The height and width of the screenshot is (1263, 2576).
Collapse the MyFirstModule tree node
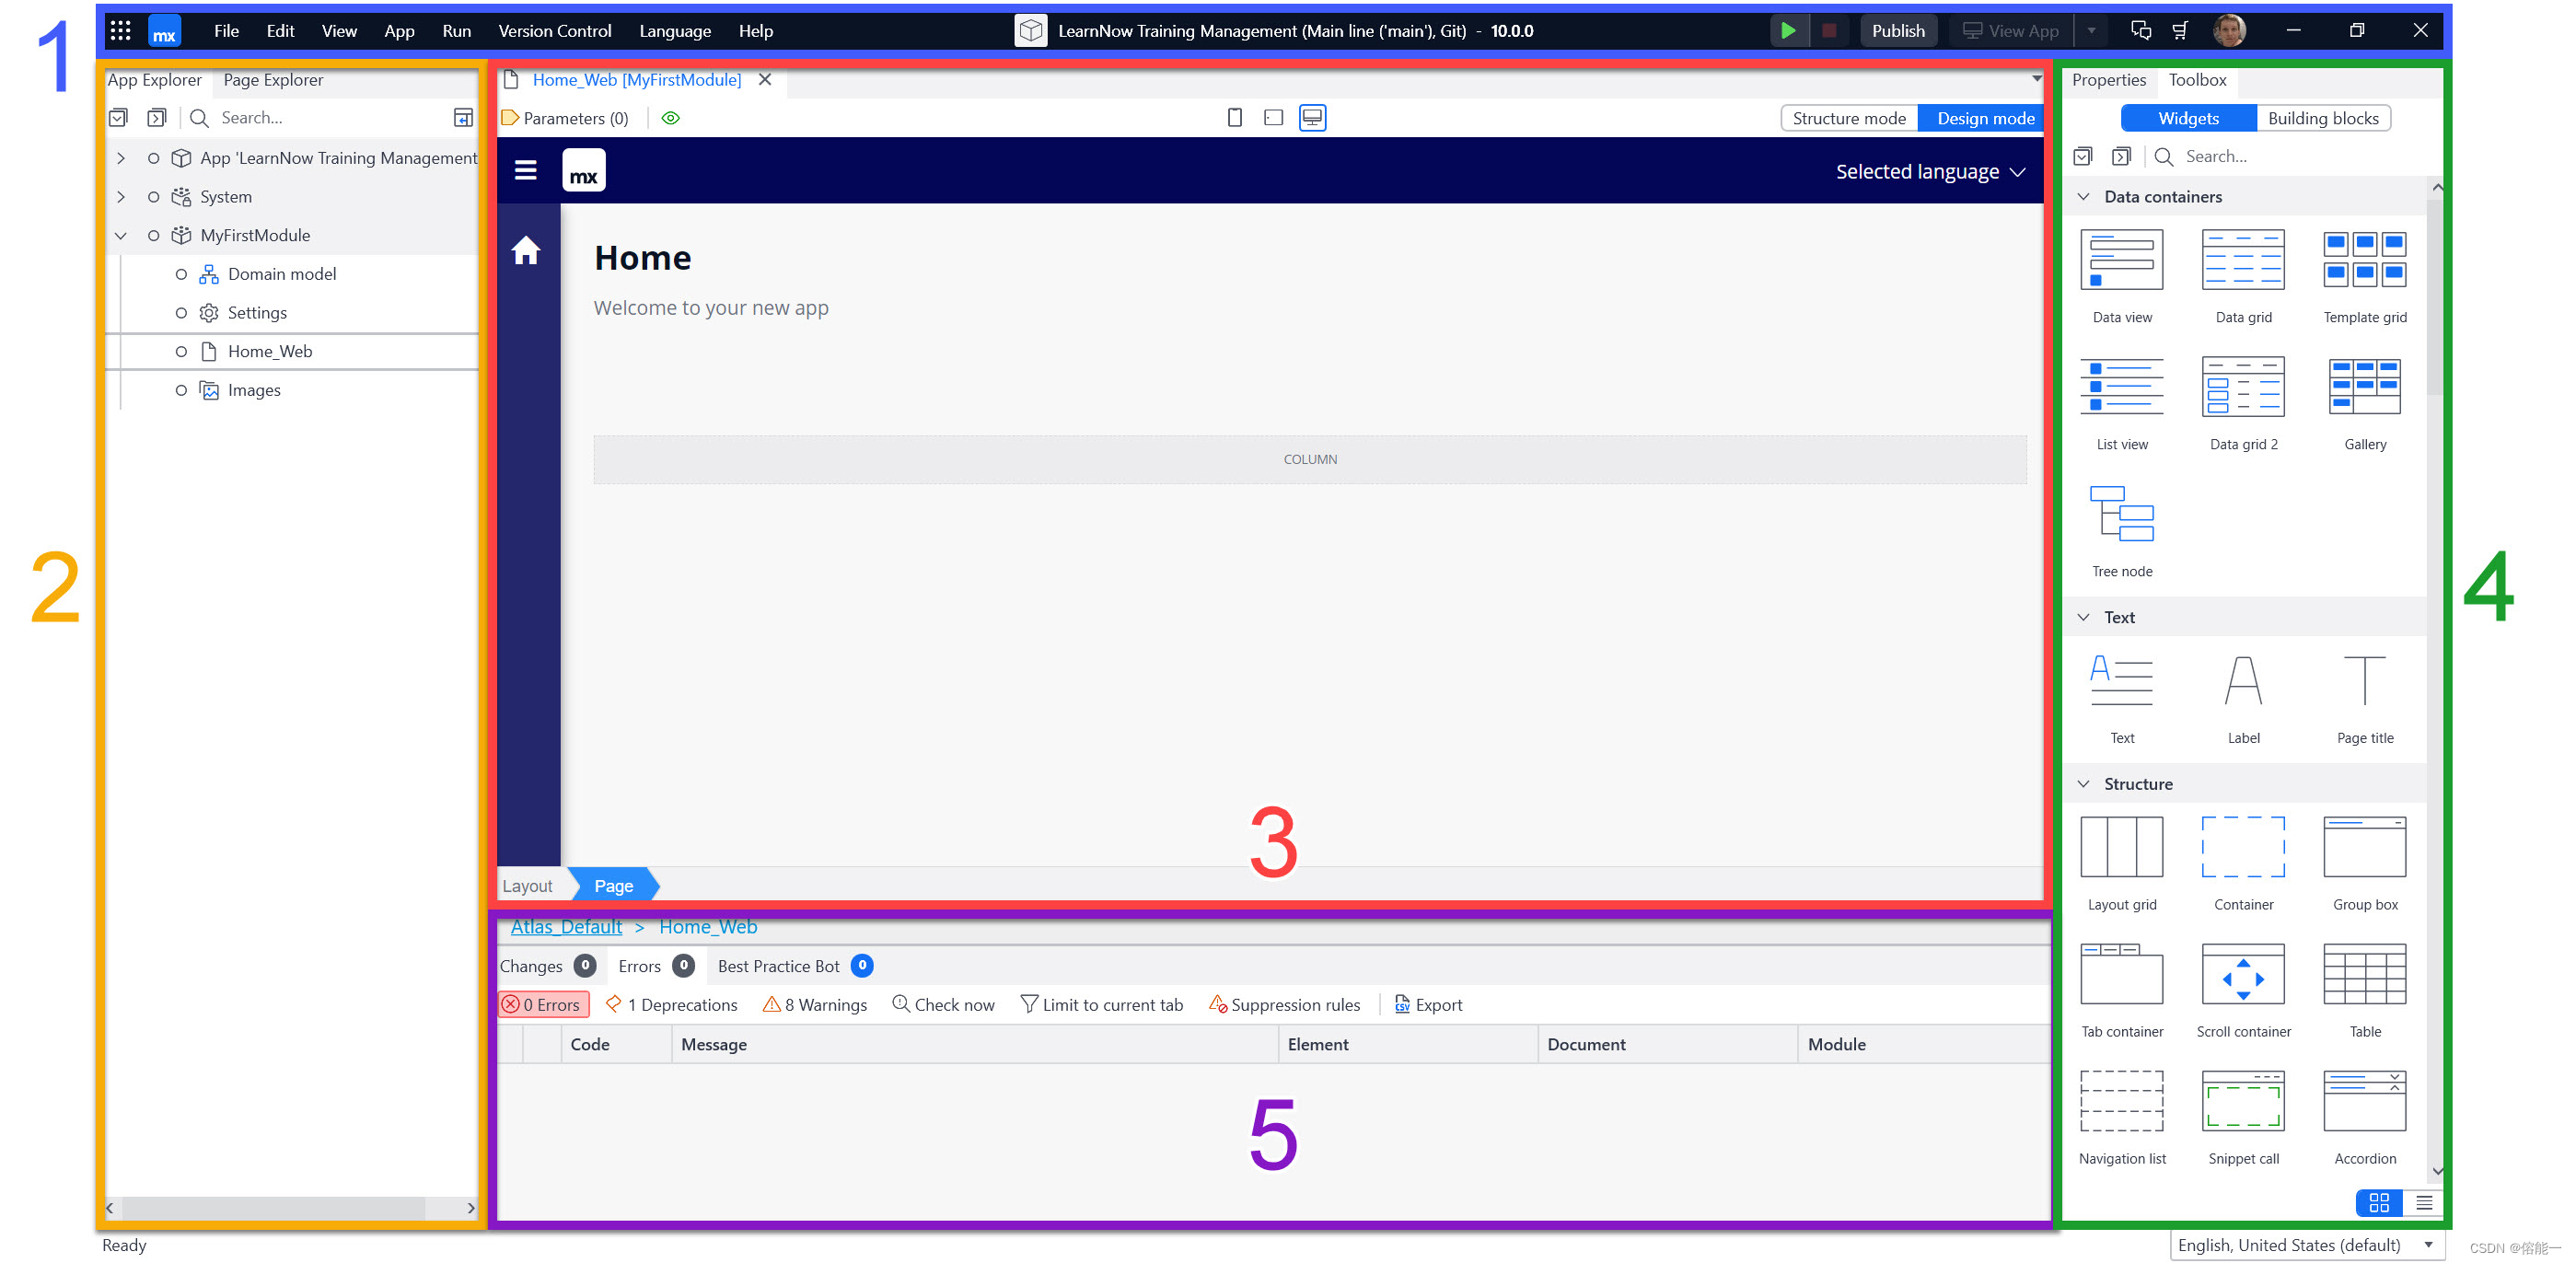121,236
